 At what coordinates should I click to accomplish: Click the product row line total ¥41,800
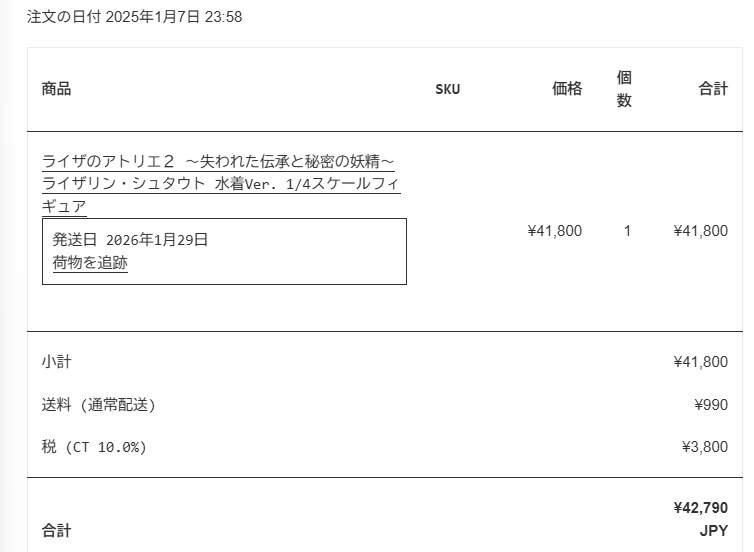(700, 231)
